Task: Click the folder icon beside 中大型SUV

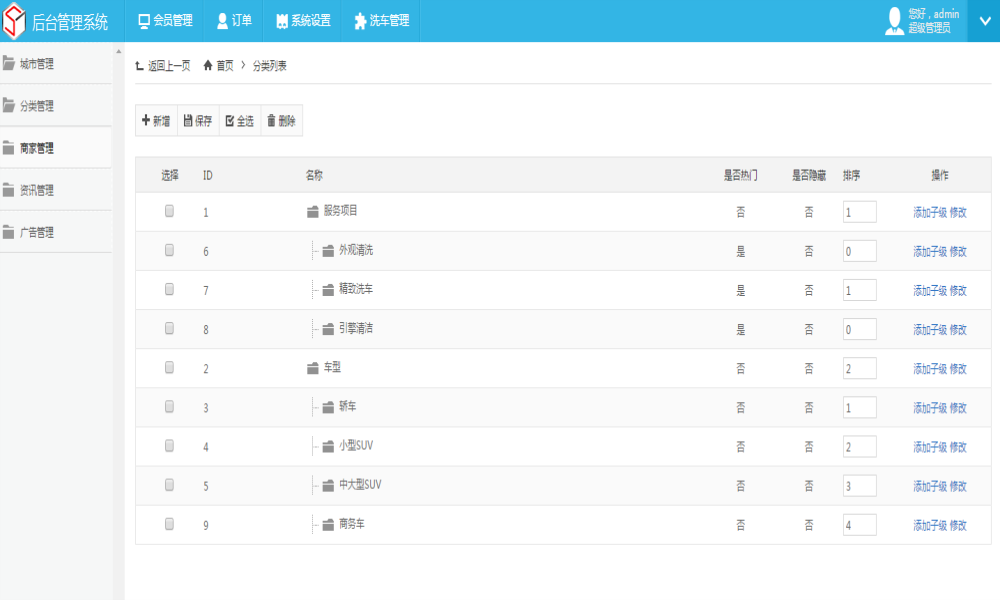Action: tap(328, 485)
